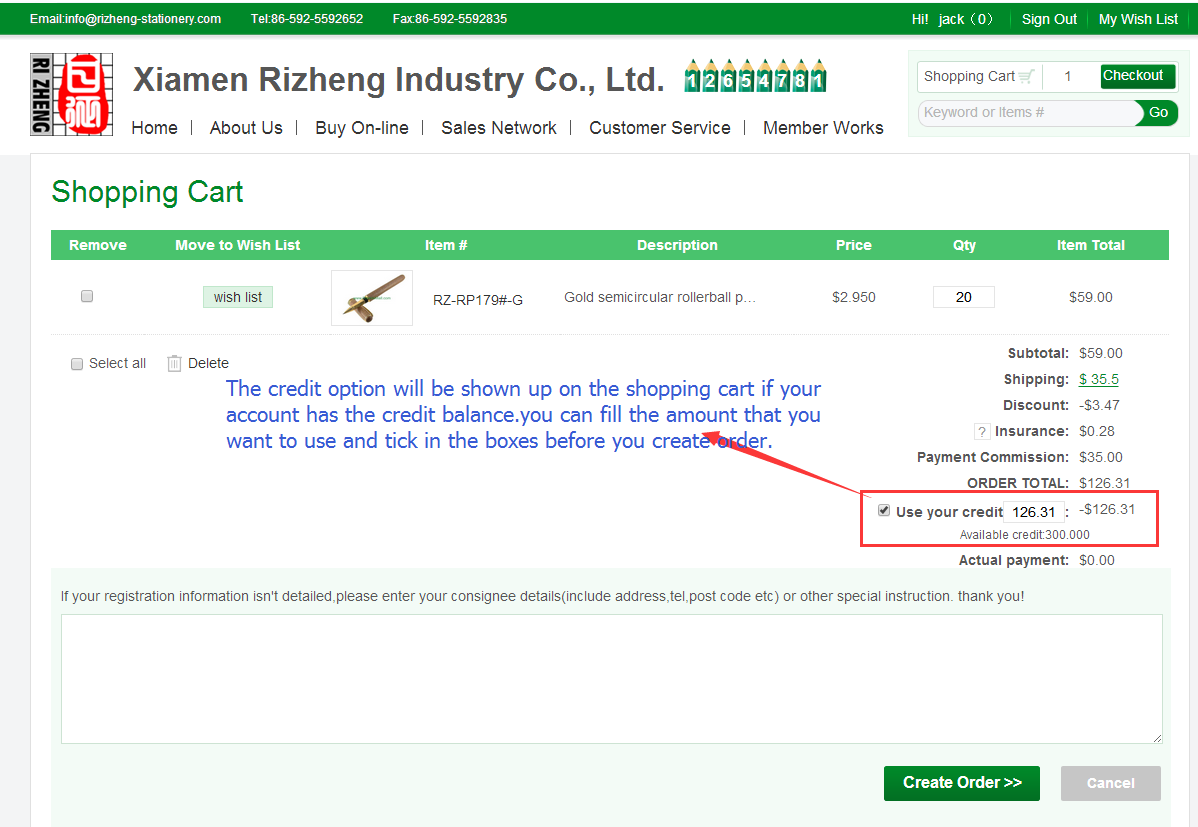Untick the Use your credit checkbox
The width and height of the screenshot is (1198, 827).
884,510
